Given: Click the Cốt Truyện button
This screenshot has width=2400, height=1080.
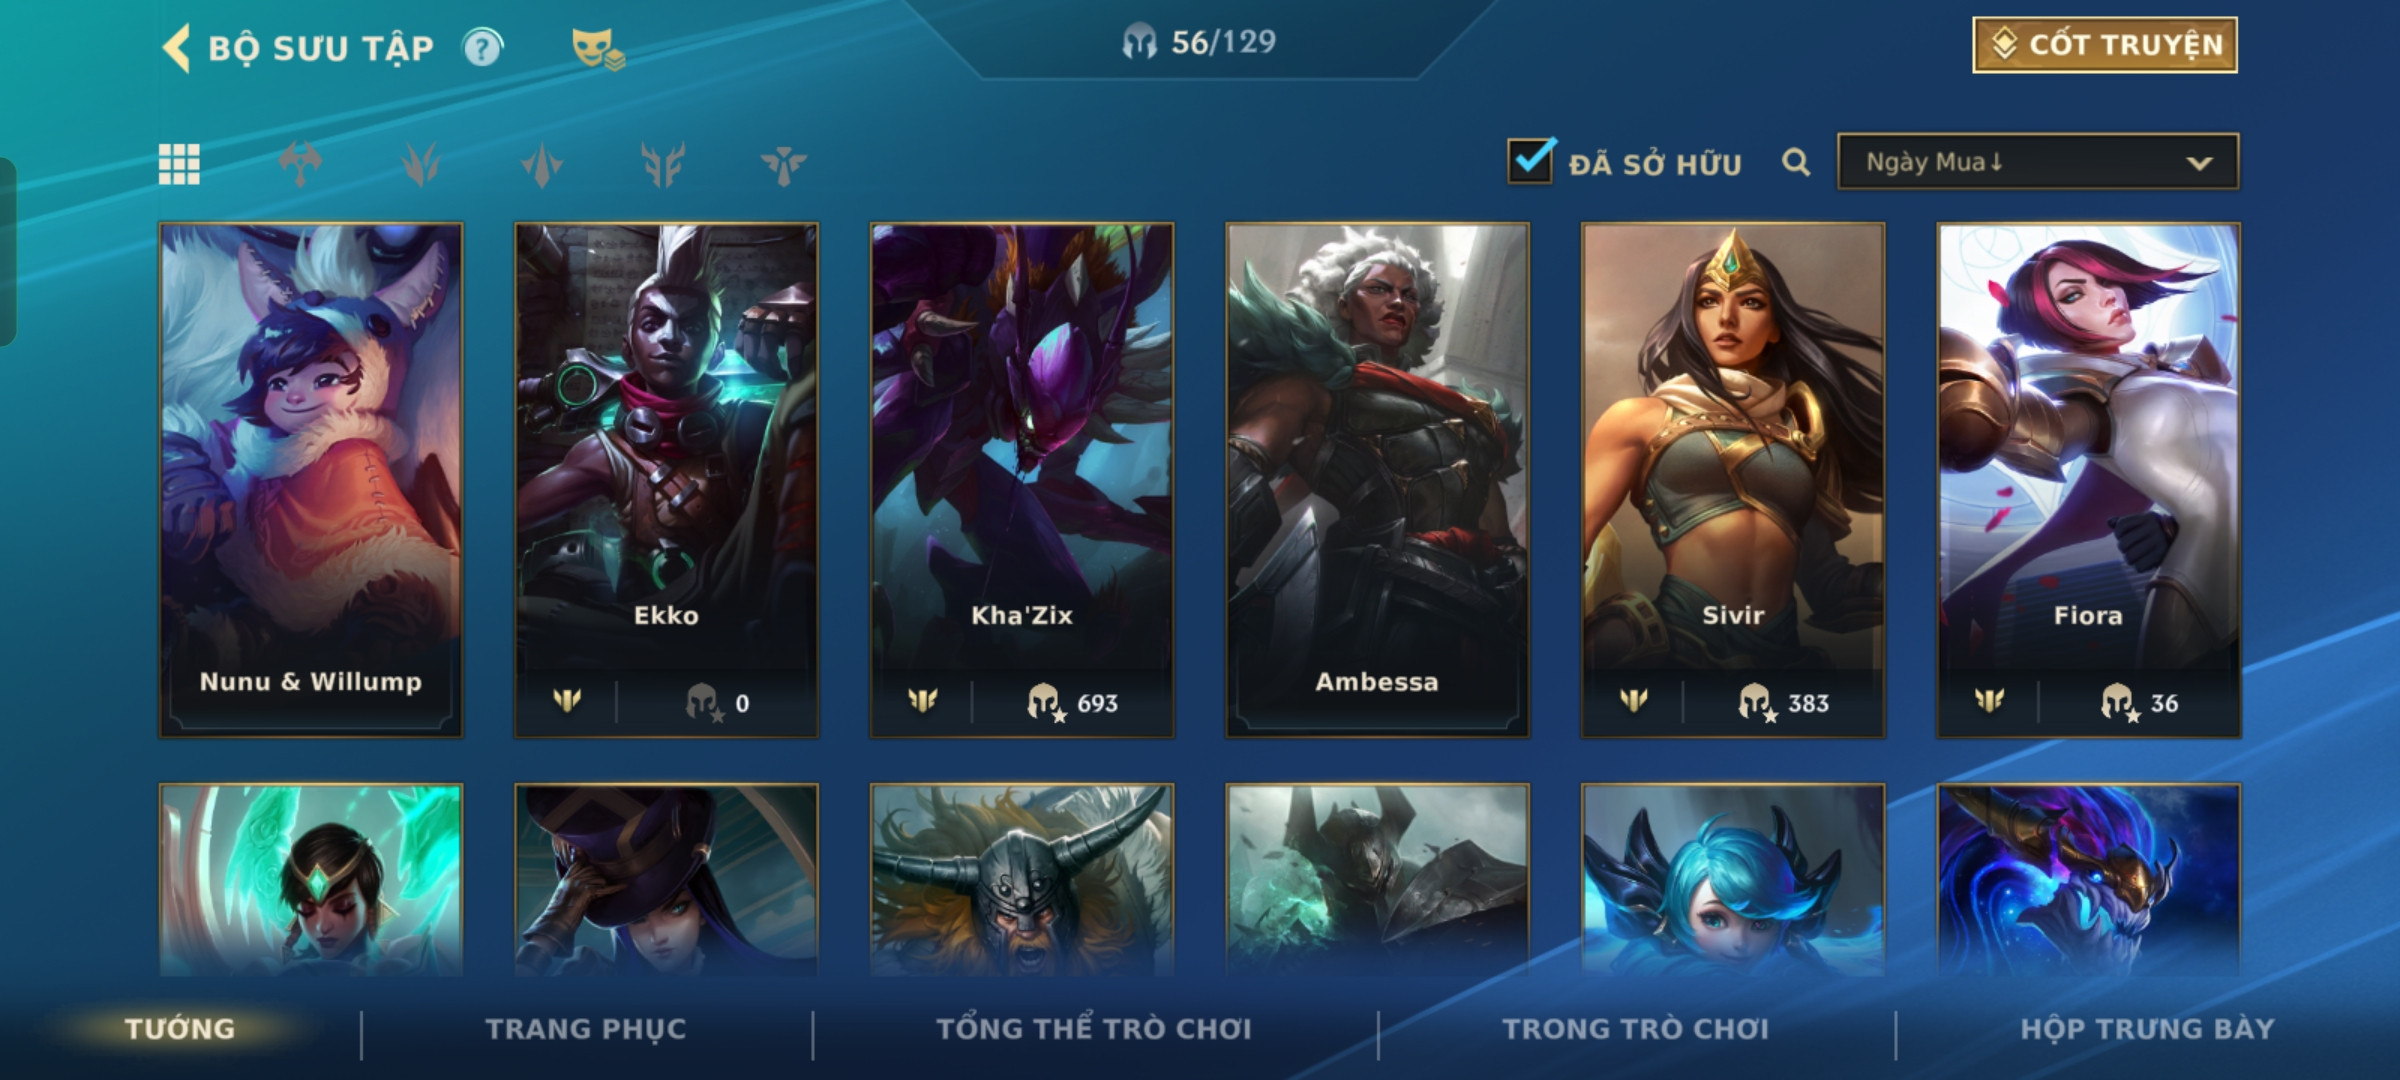Looking at the screenshot, I should (2105, 45).
